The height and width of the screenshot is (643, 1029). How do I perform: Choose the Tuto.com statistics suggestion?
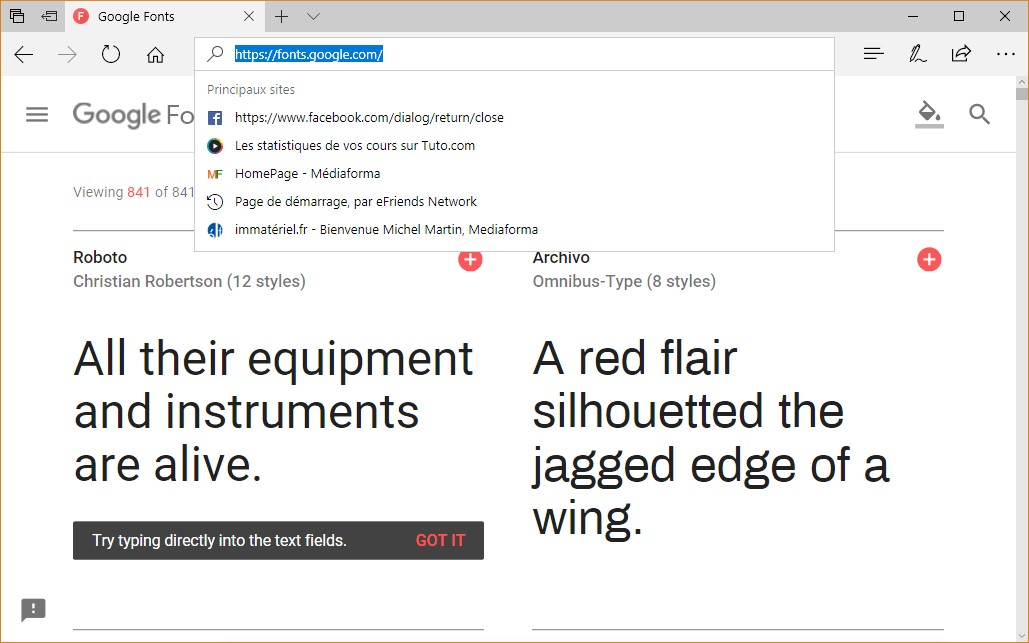click(x=354, y=145)
